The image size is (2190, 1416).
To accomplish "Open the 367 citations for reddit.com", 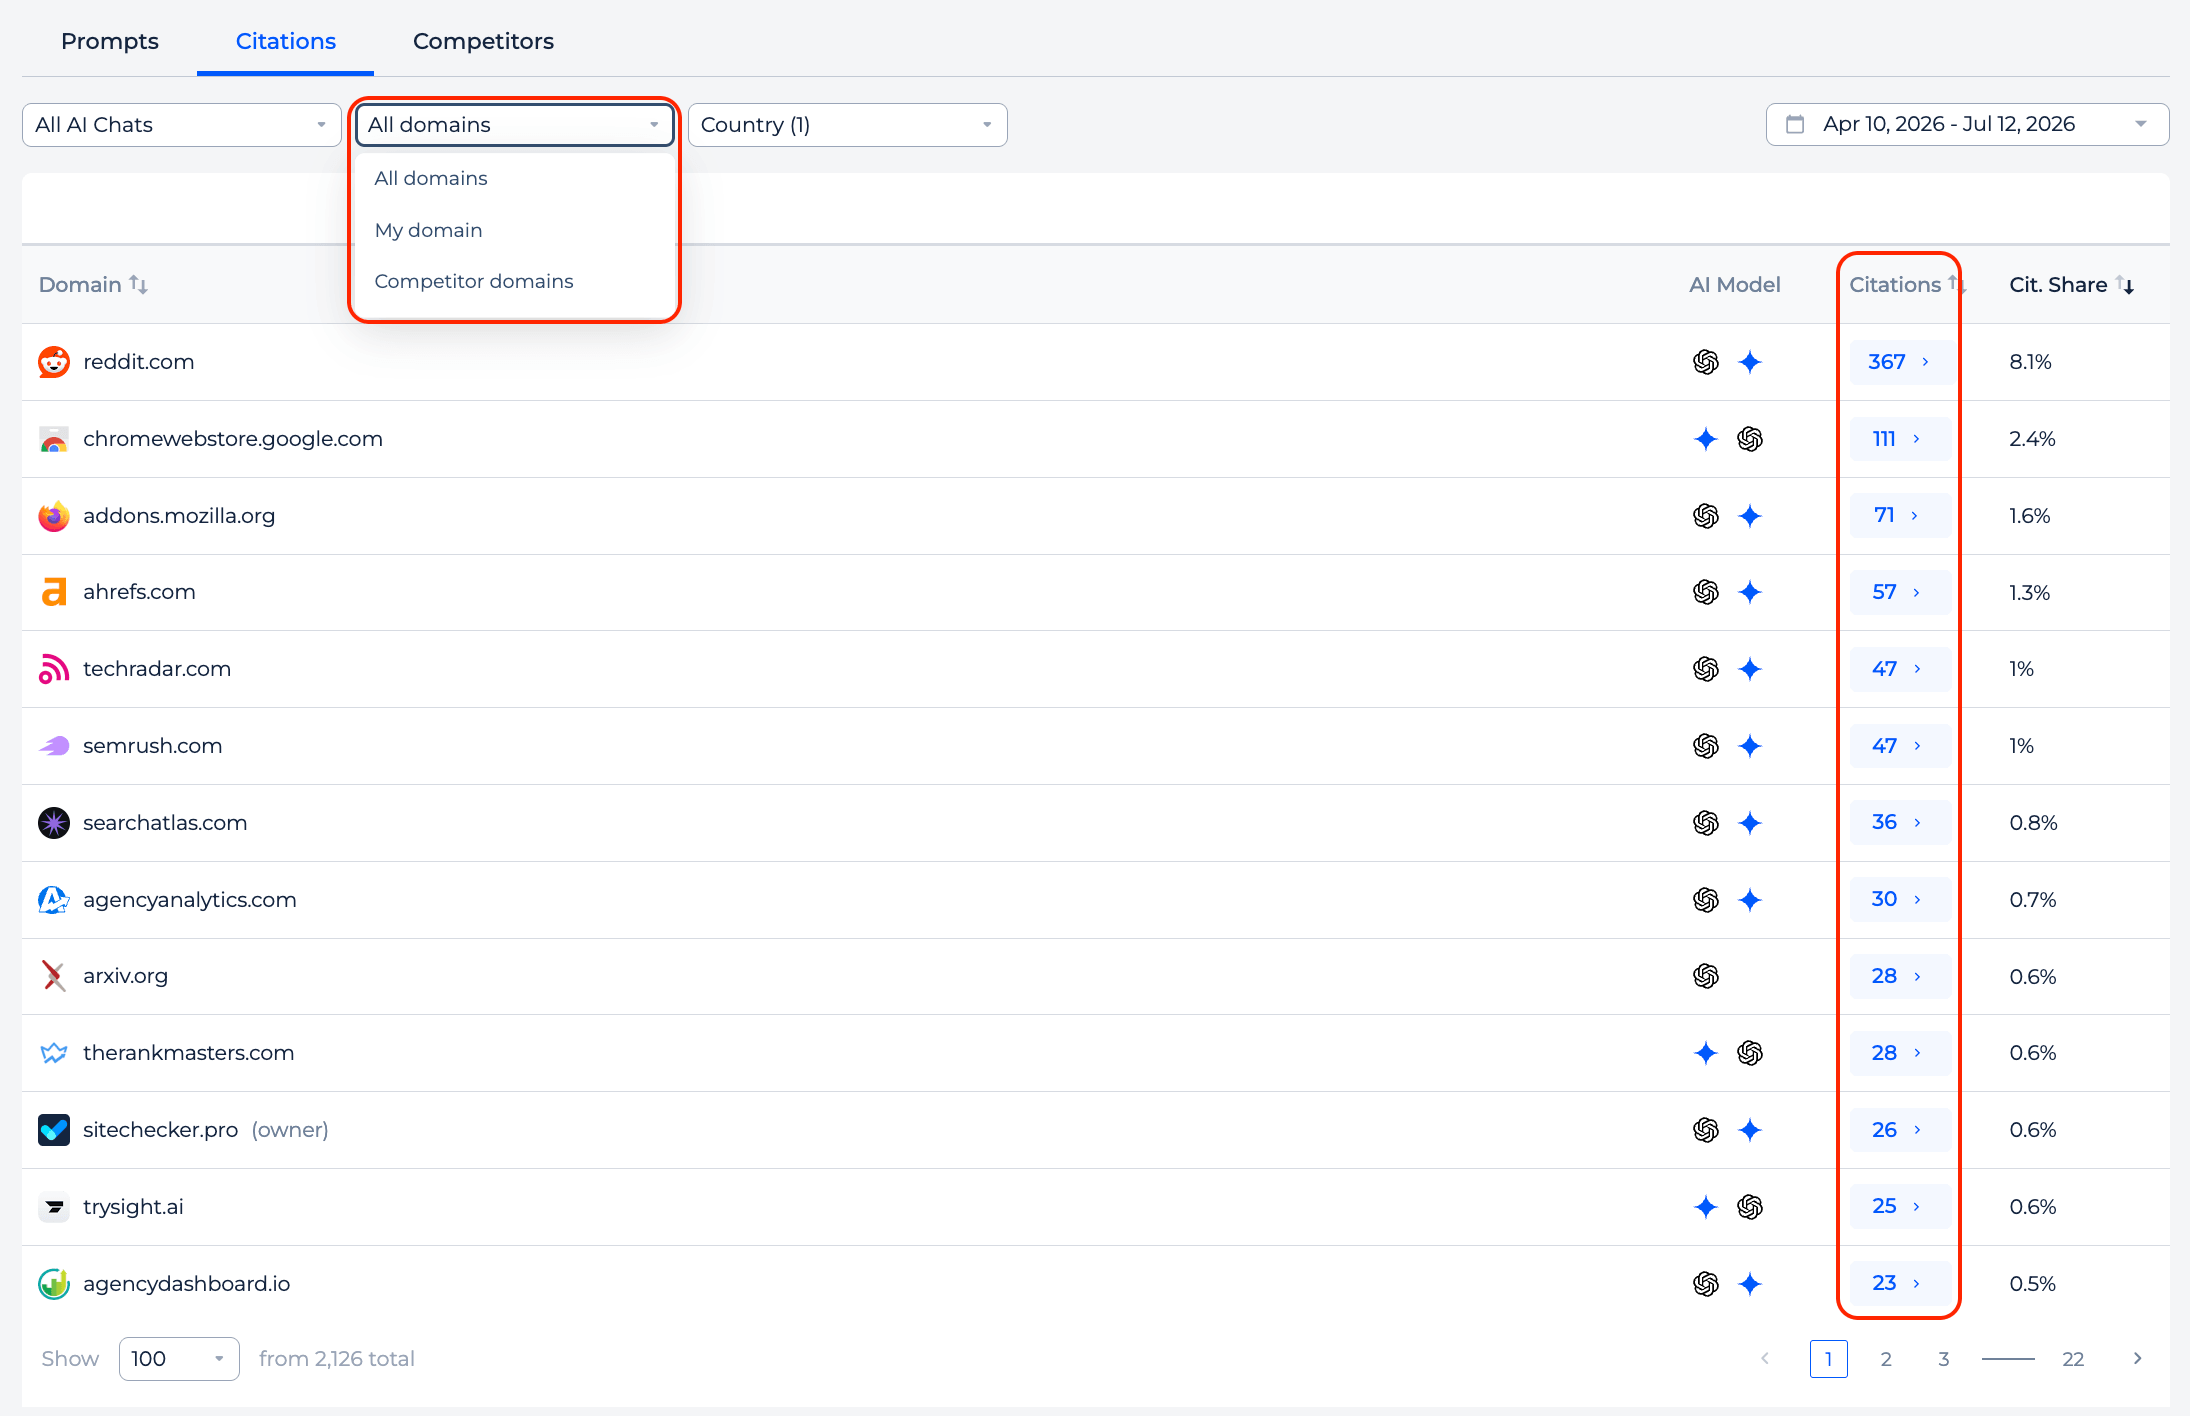I will tap(1899, 362).
